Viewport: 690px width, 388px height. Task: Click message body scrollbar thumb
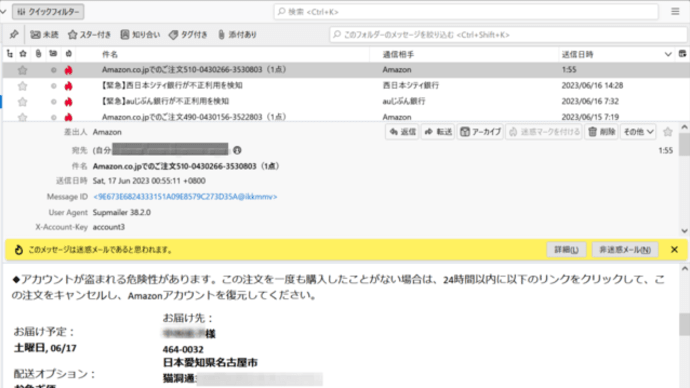click(684, 324)
